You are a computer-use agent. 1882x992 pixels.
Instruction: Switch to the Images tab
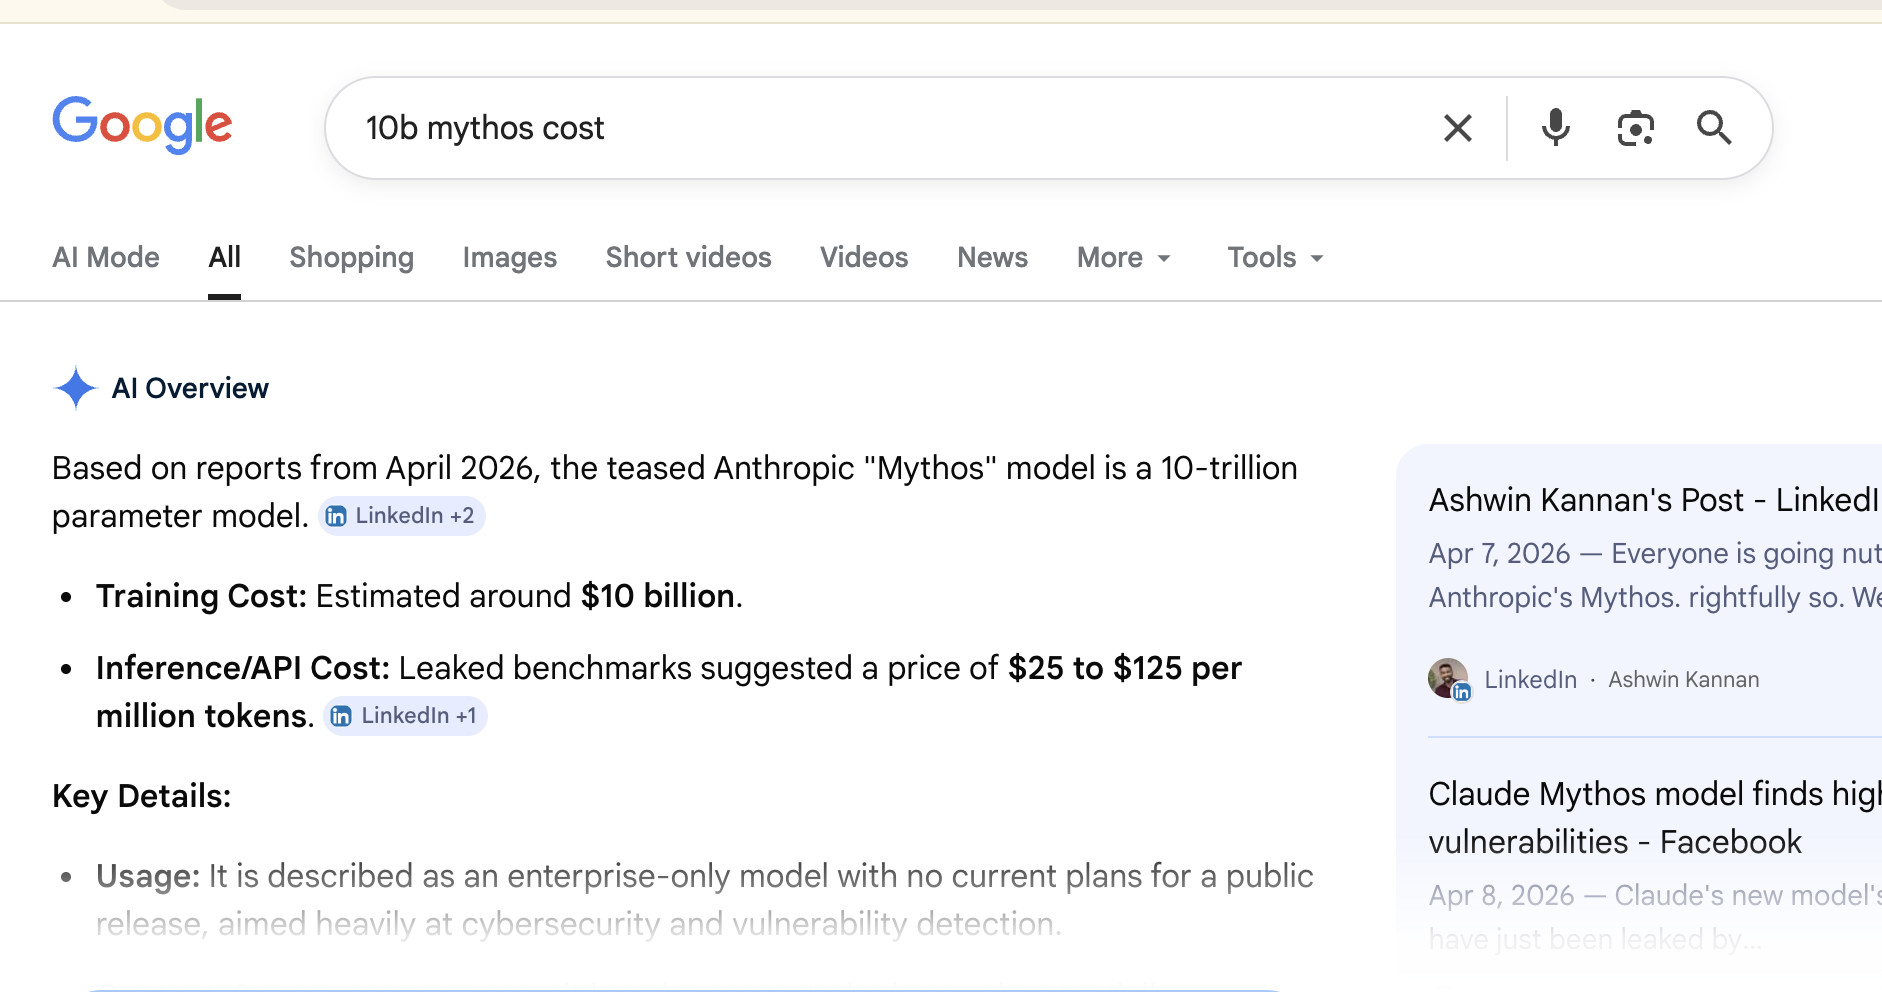509,258
